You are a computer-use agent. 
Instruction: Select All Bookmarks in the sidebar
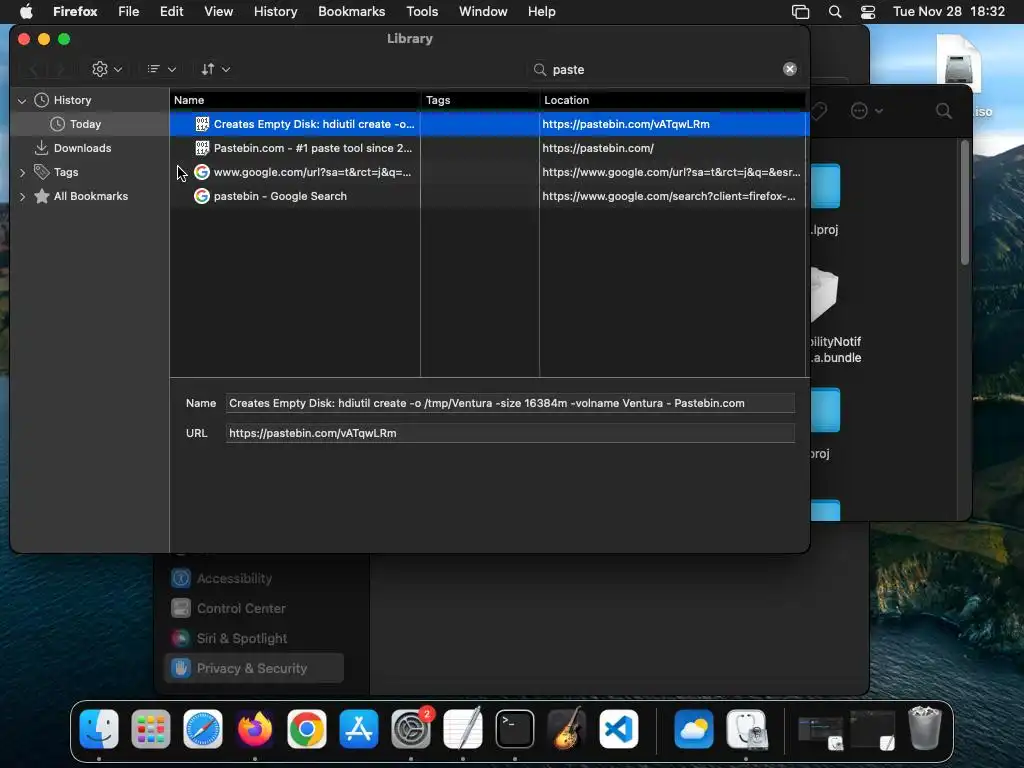coord(90,196)
